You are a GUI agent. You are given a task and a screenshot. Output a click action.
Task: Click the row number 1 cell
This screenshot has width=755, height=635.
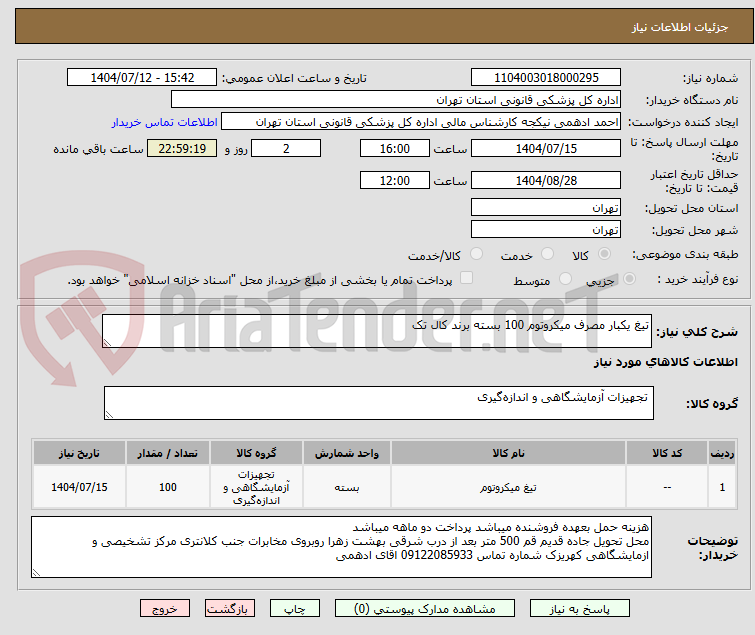(722, 487)
